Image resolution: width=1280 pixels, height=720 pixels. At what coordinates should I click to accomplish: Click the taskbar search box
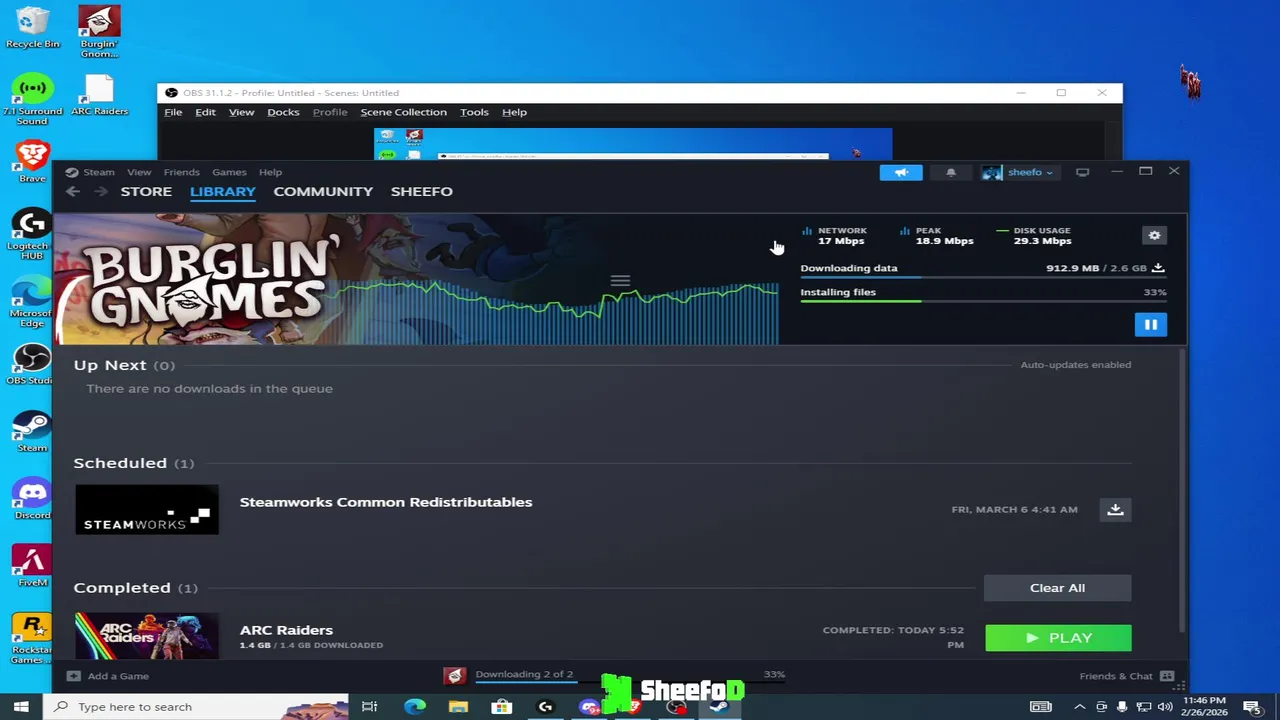point(195,707)
